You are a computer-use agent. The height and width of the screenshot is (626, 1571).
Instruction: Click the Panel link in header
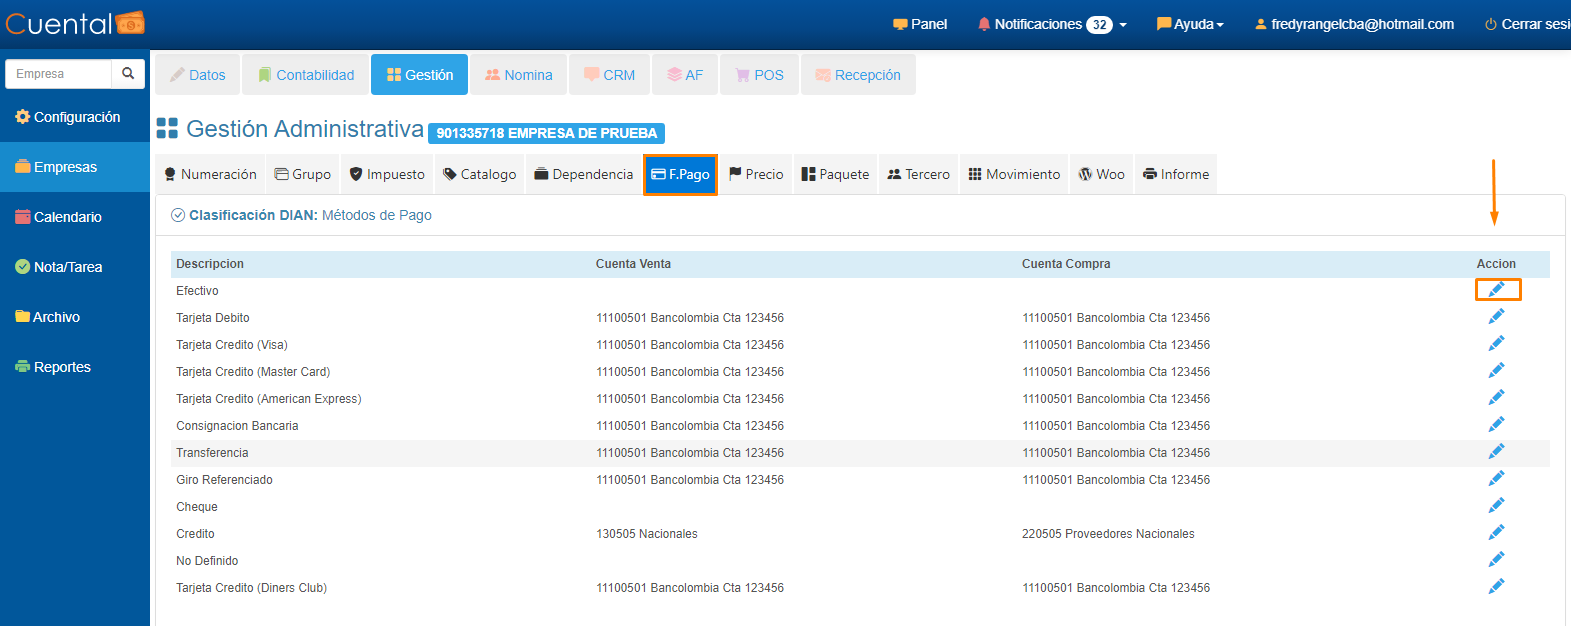tap(920, 24)
